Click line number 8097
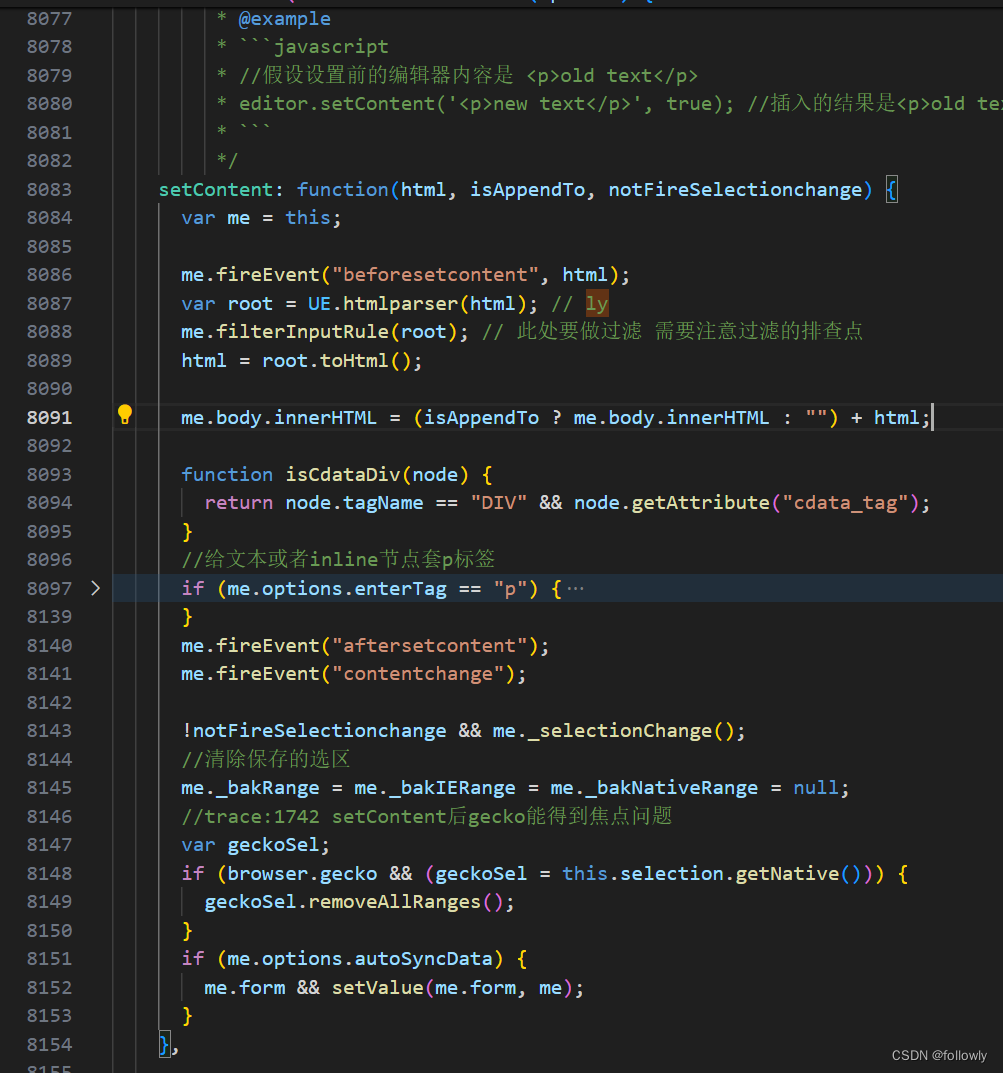1003x1073 pixels. [x=49, y=588]
